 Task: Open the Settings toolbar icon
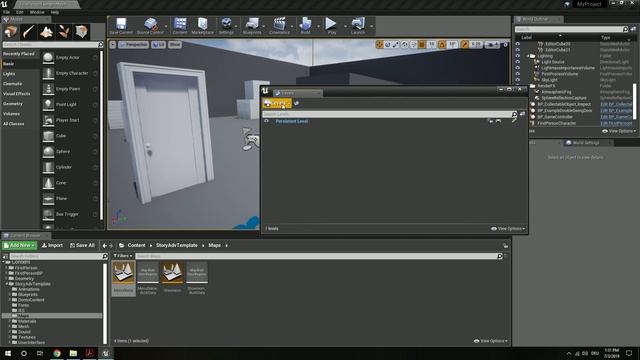click(226, 26)
